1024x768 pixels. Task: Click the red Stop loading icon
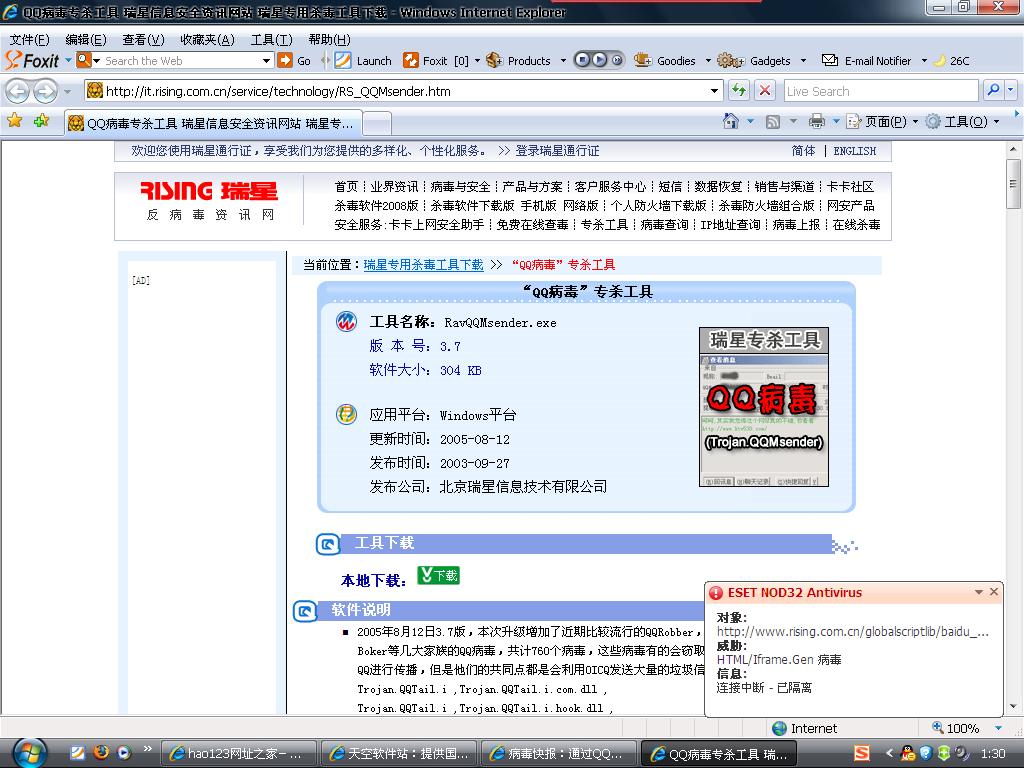pyautogui.click(x=765, y=91)
